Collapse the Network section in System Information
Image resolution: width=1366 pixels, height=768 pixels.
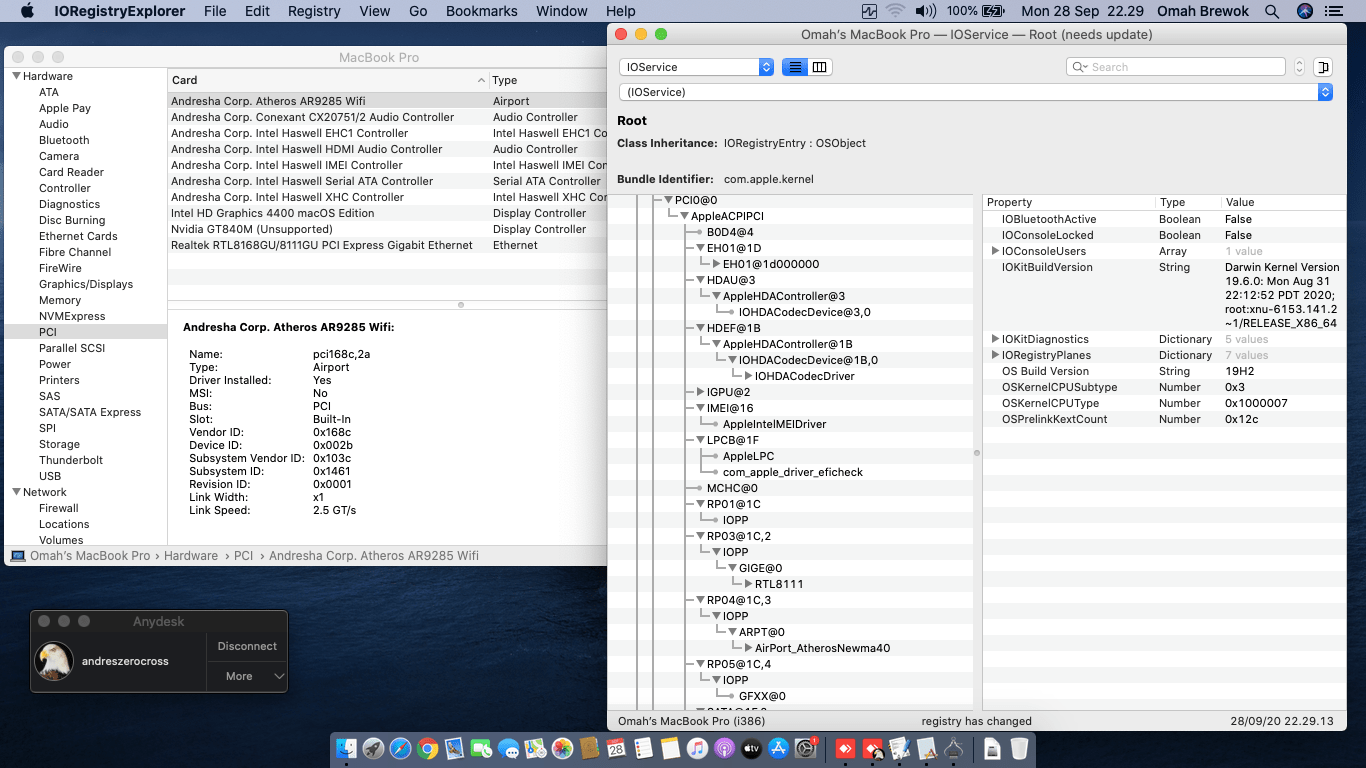click(x=16, y=492)
